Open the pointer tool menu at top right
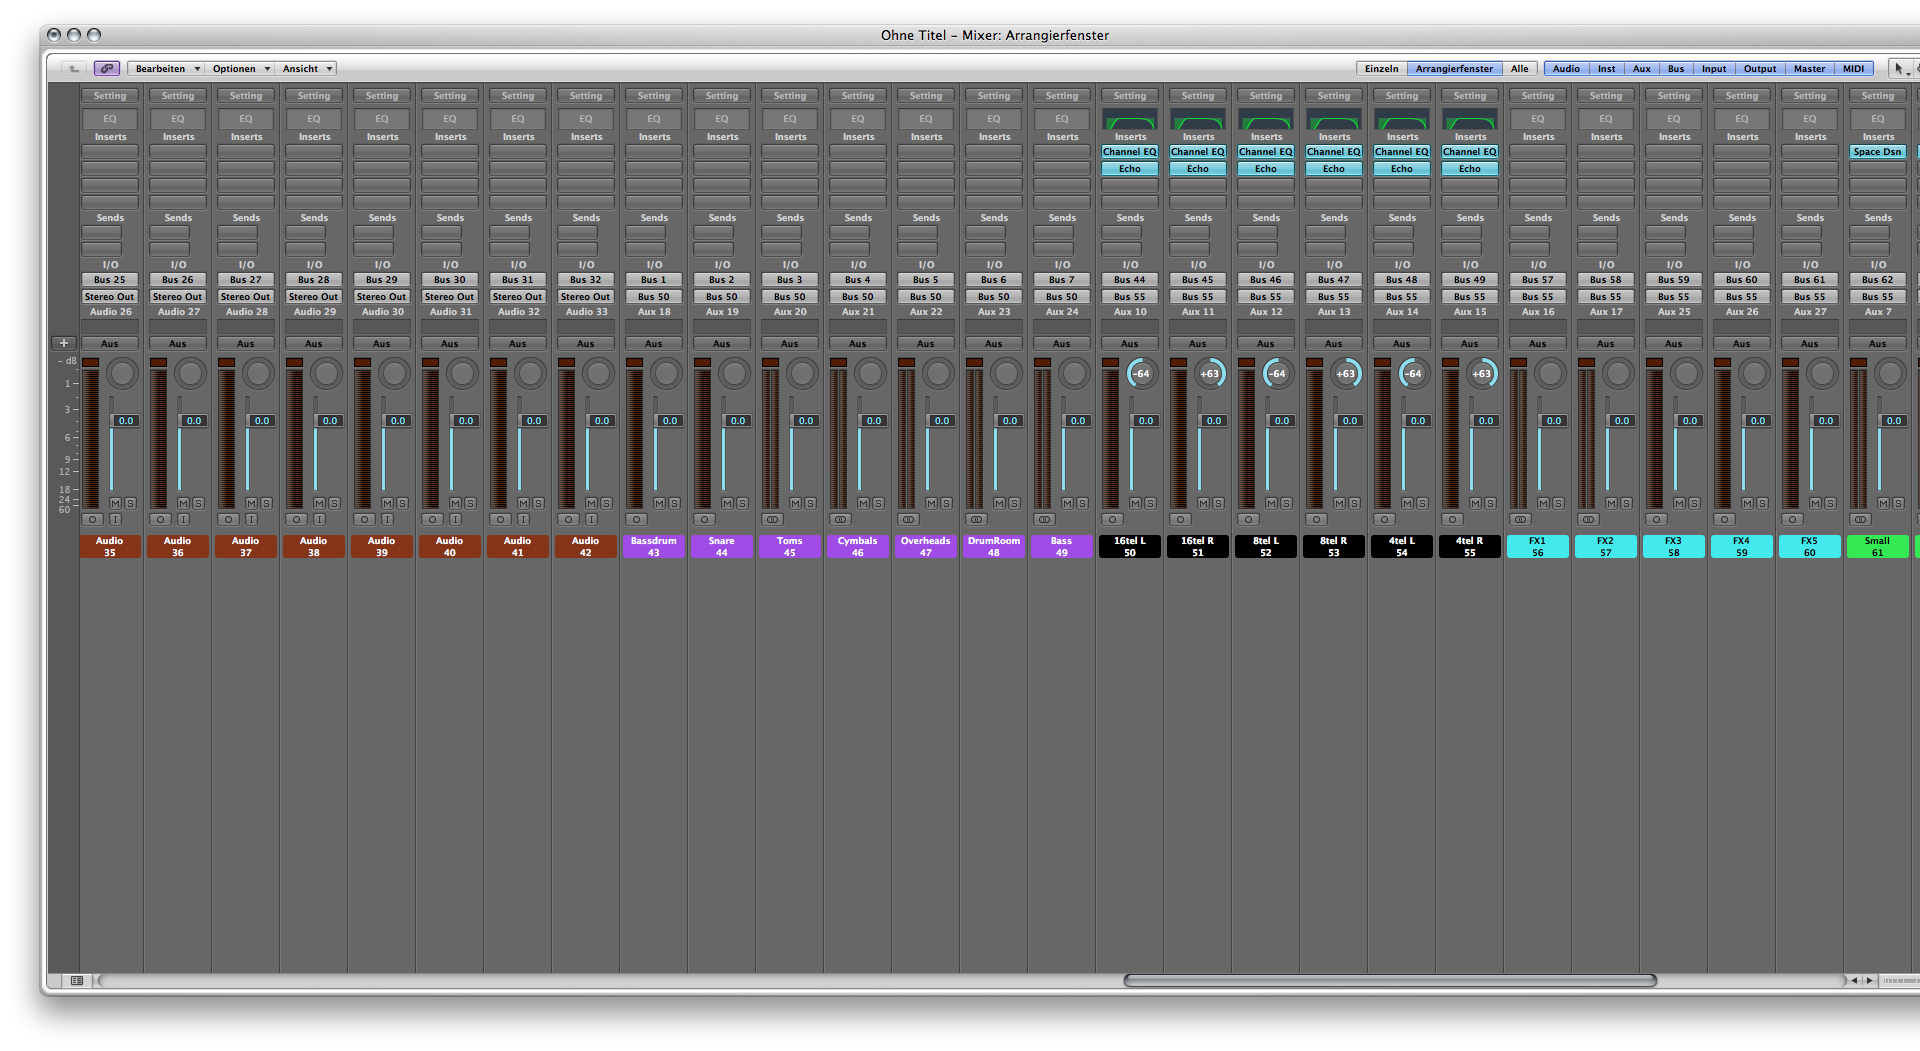The image size is (1920, 1051). (1900, 69)
